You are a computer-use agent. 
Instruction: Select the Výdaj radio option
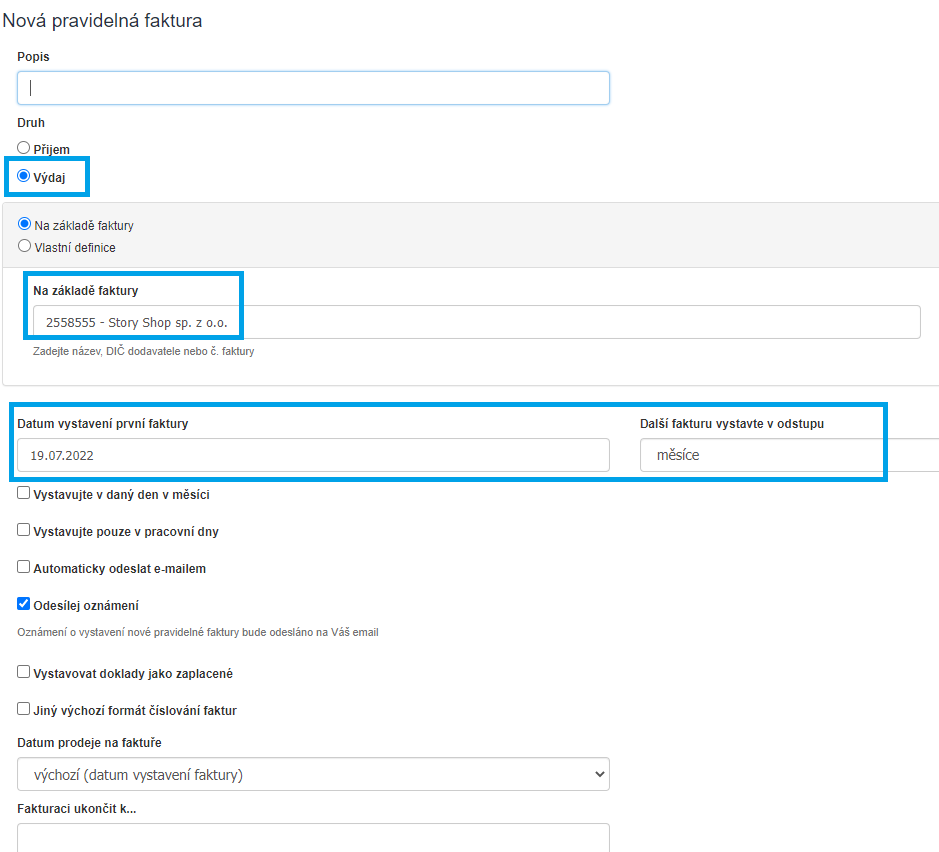coord(24,176)
